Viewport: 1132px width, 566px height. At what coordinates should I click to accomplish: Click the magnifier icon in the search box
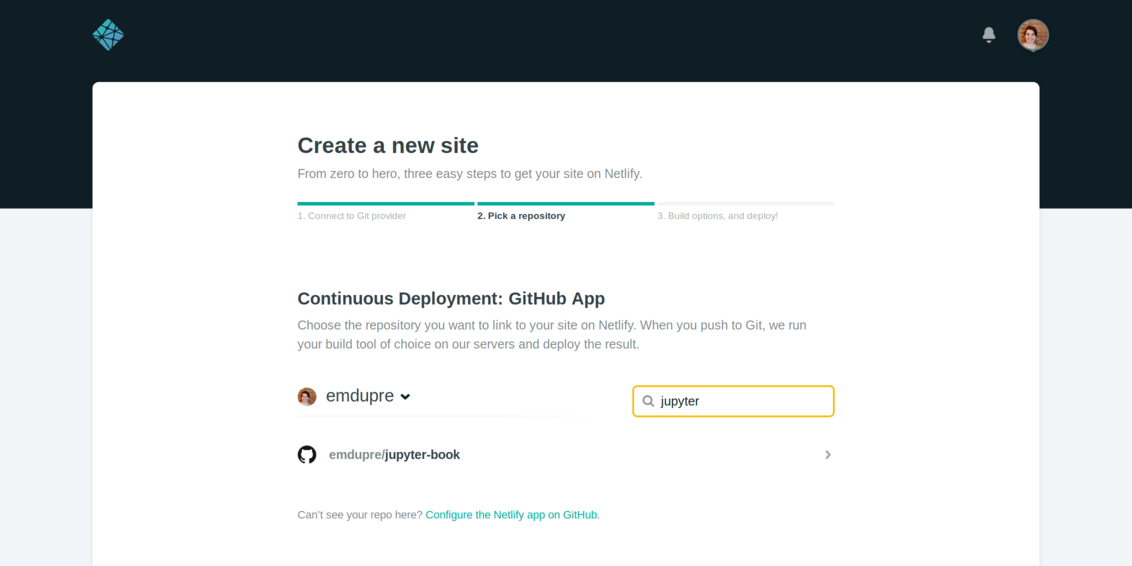pos(648,401)
